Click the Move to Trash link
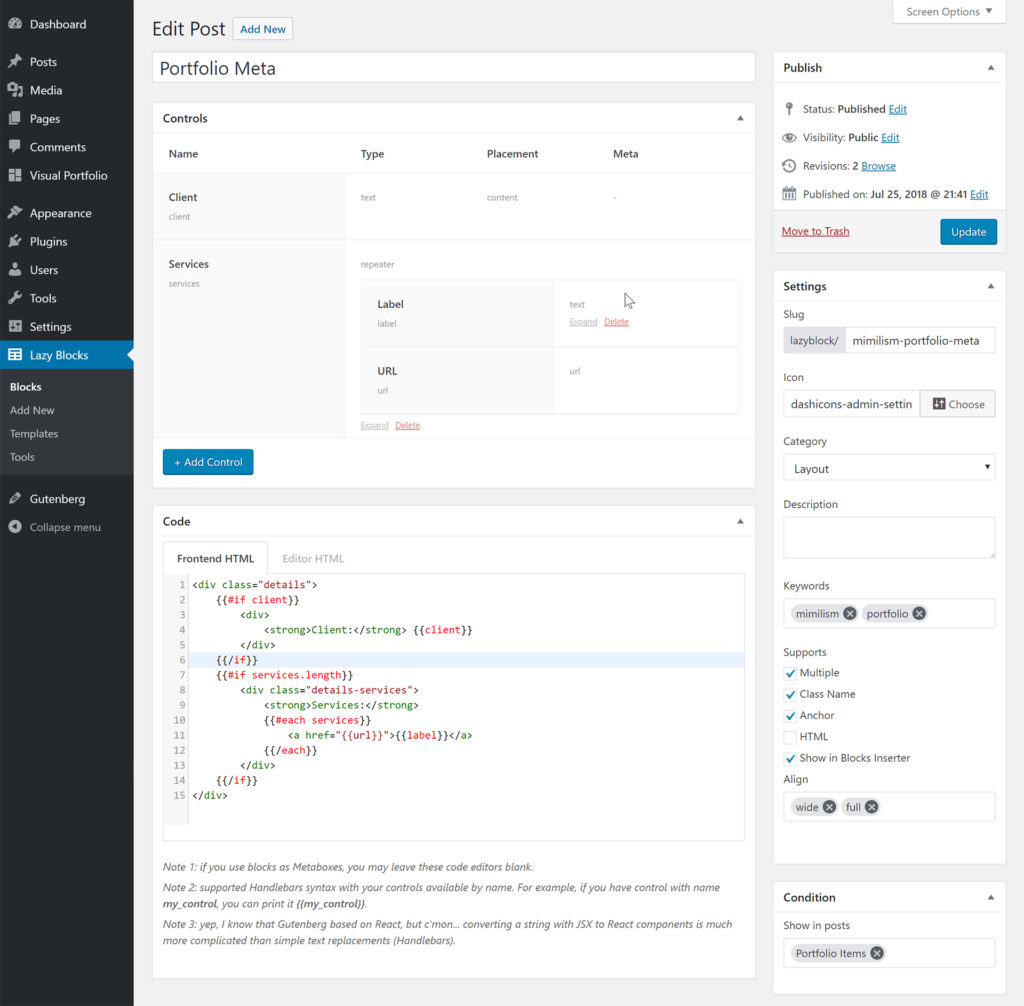 (815, 231)
